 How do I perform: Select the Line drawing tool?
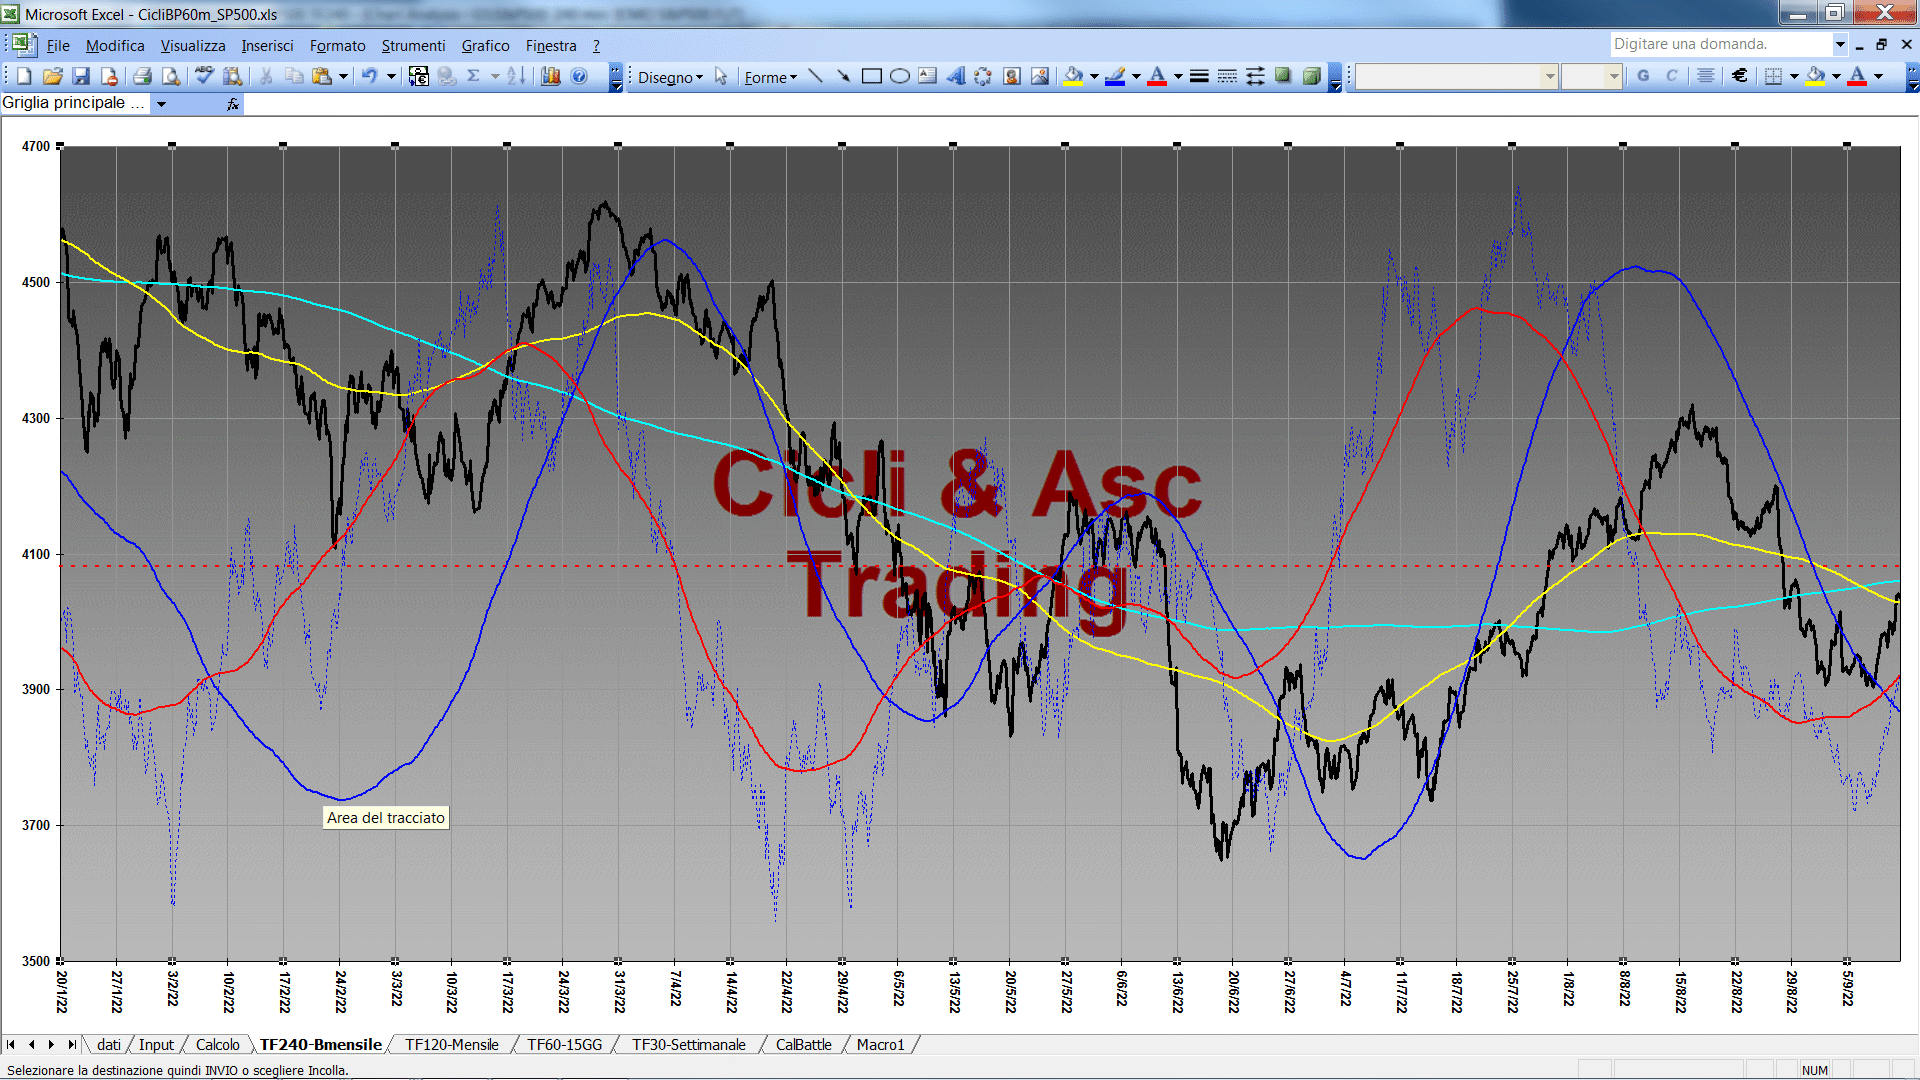click(x=816, y=76)
